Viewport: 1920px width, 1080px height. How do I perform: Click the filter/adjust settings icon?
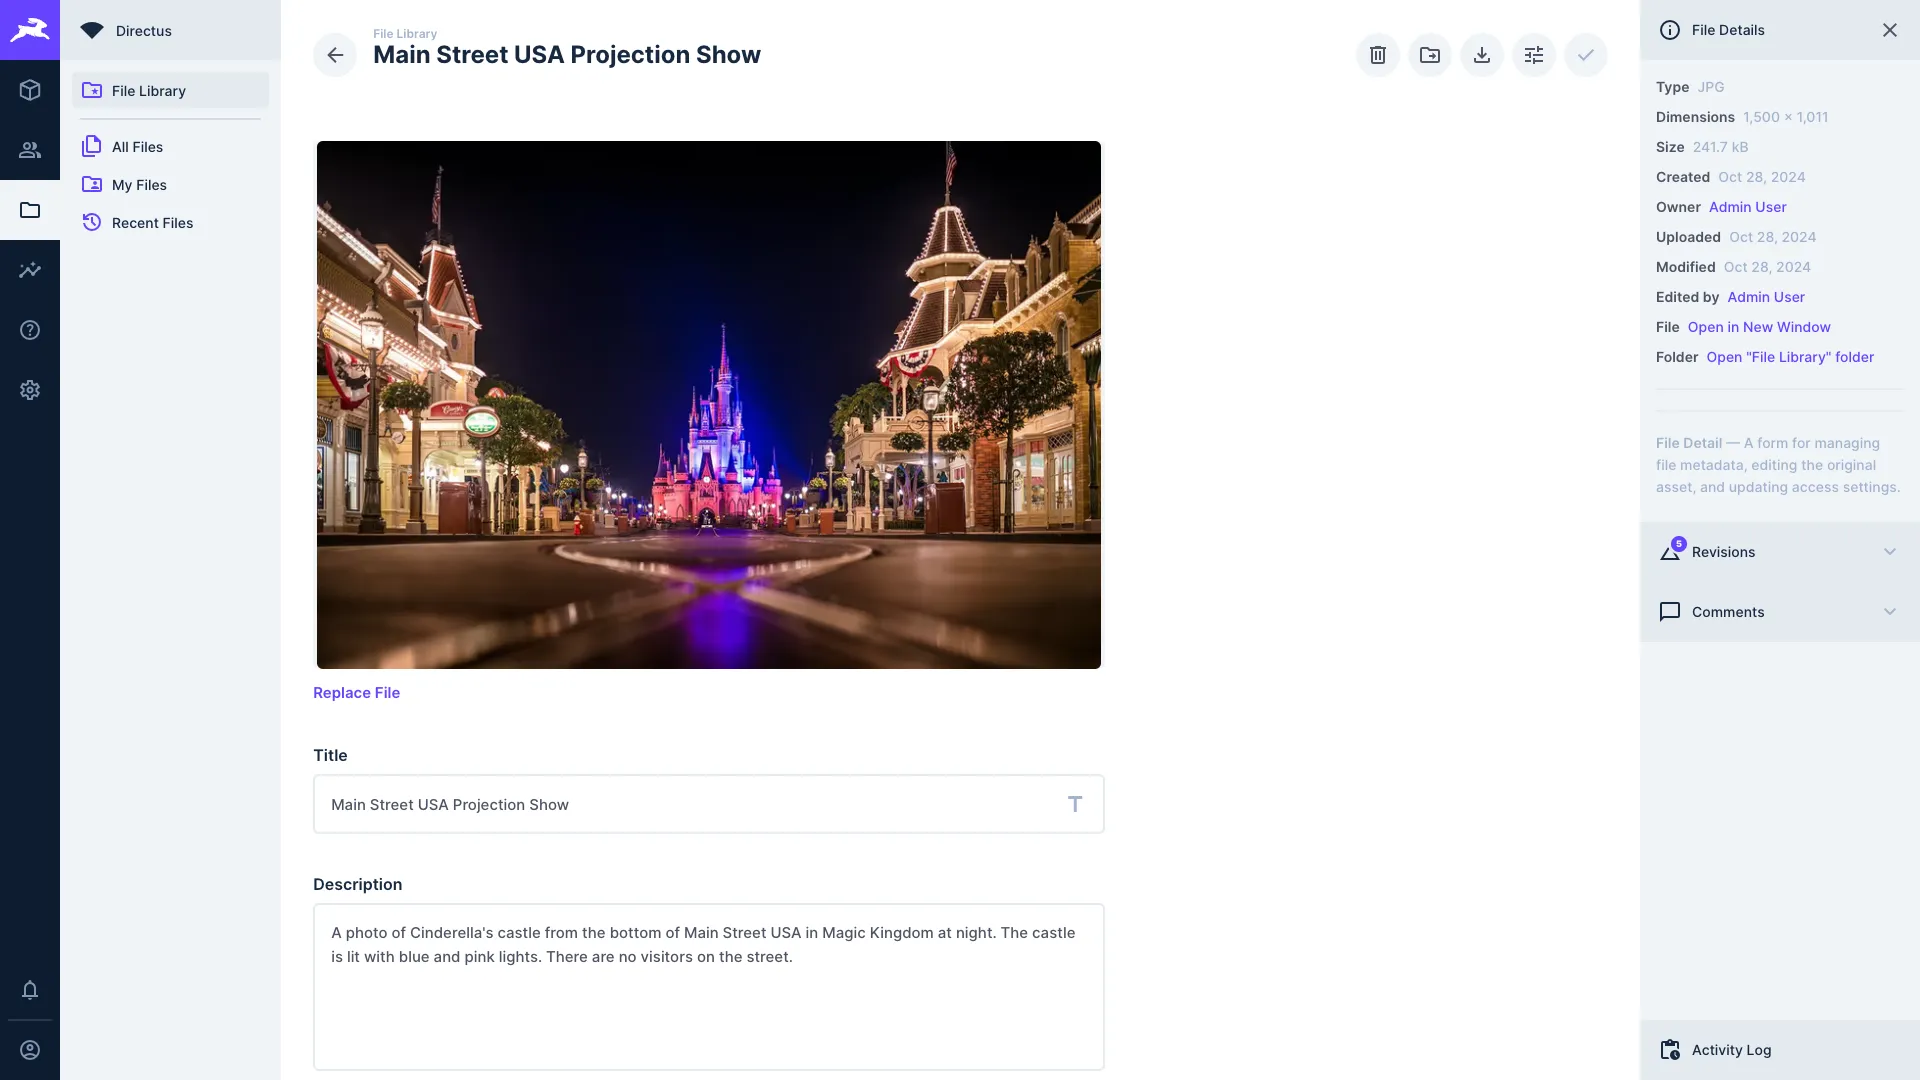[x=1534, y=54]
